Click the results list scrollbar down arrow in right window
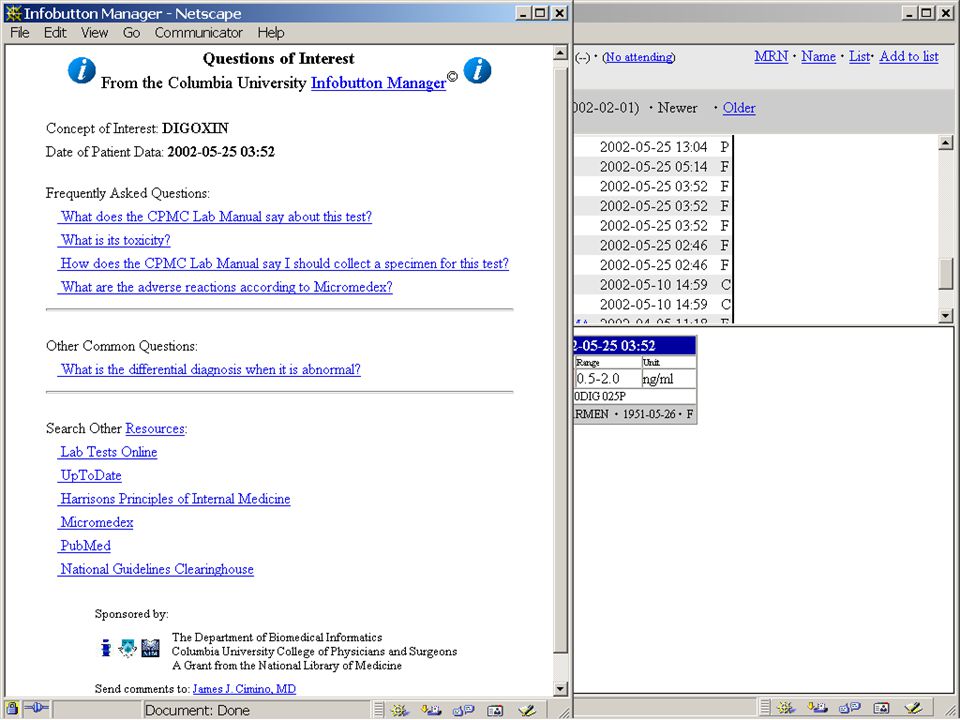960x720 pixels. pyautogui.click(x=946, y=316)
